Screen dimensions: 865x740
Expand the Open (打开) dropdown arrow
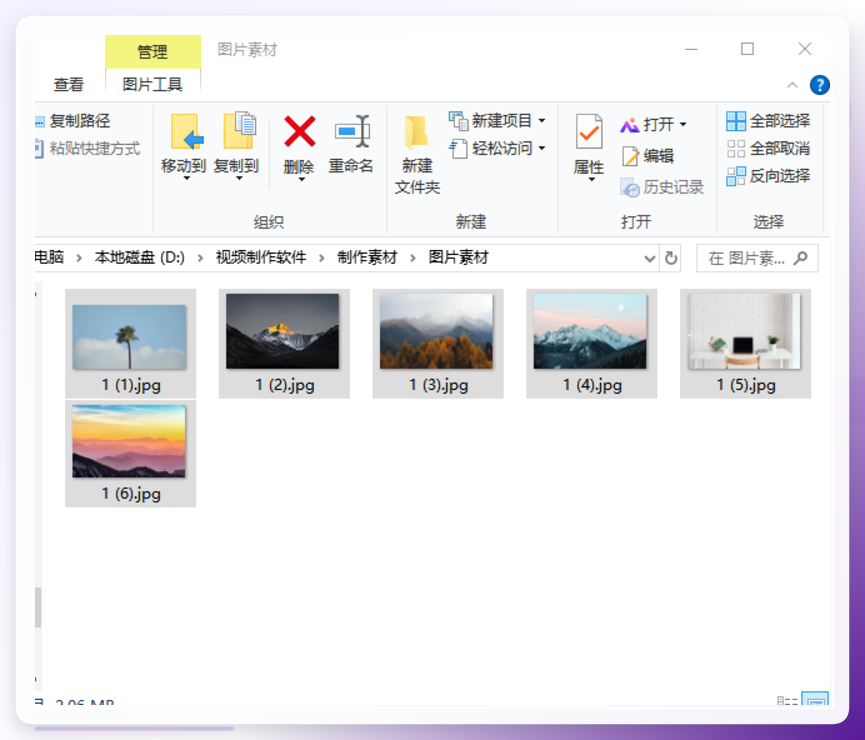(683, 125)
